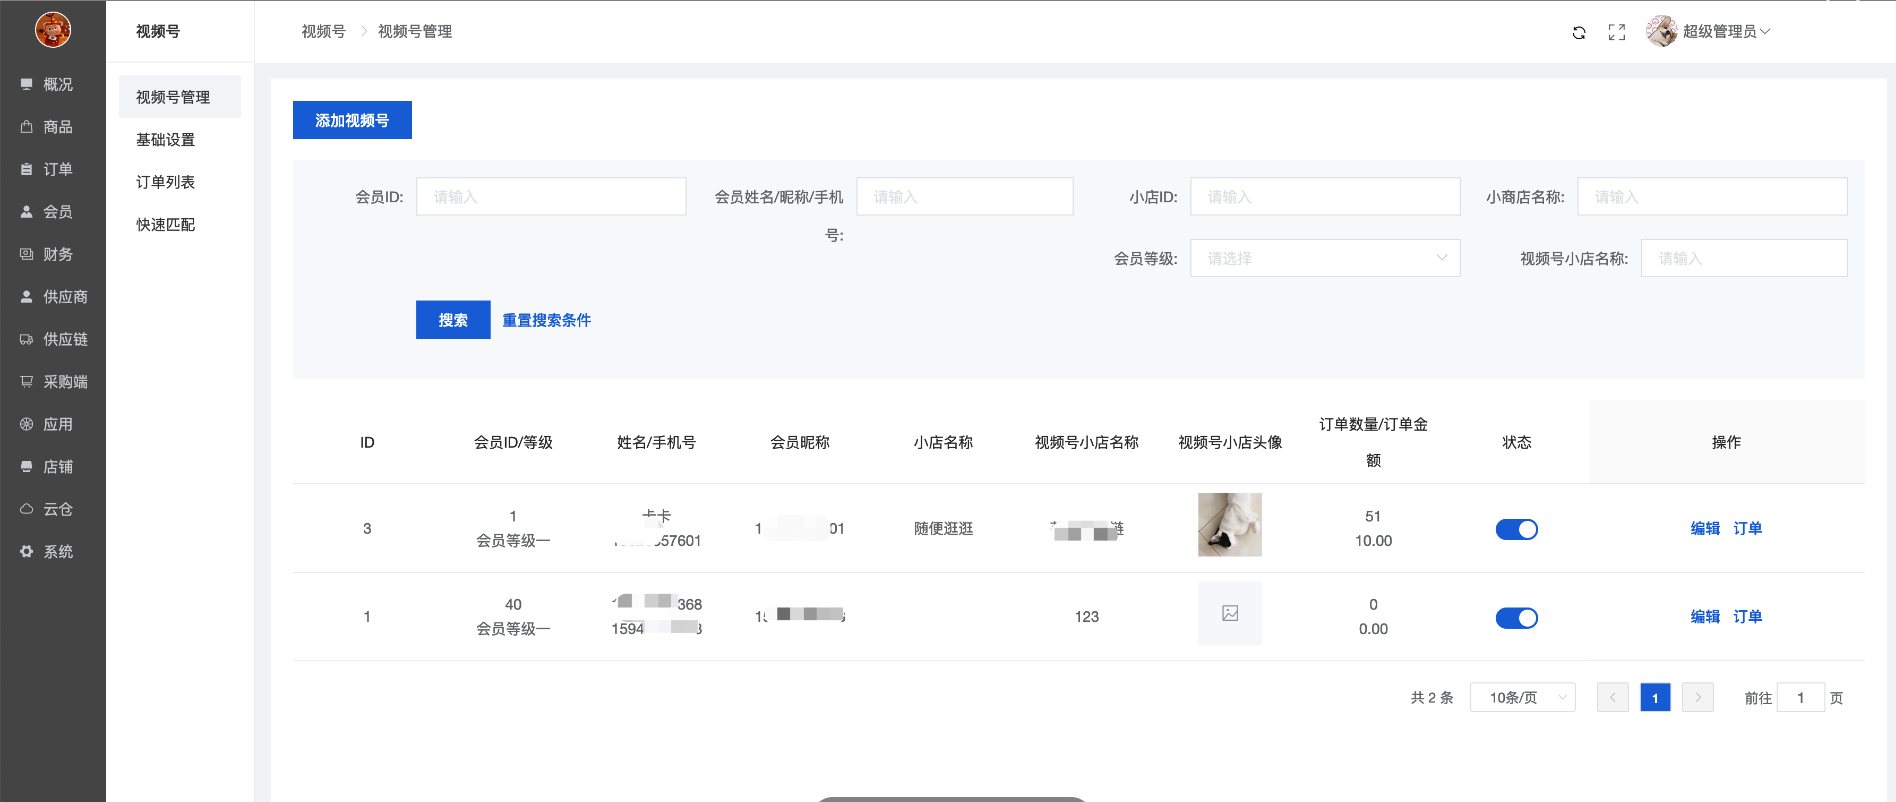Disable status toggle for row ID 3
1896x802 pixels.
click(x=1516, y=529)
